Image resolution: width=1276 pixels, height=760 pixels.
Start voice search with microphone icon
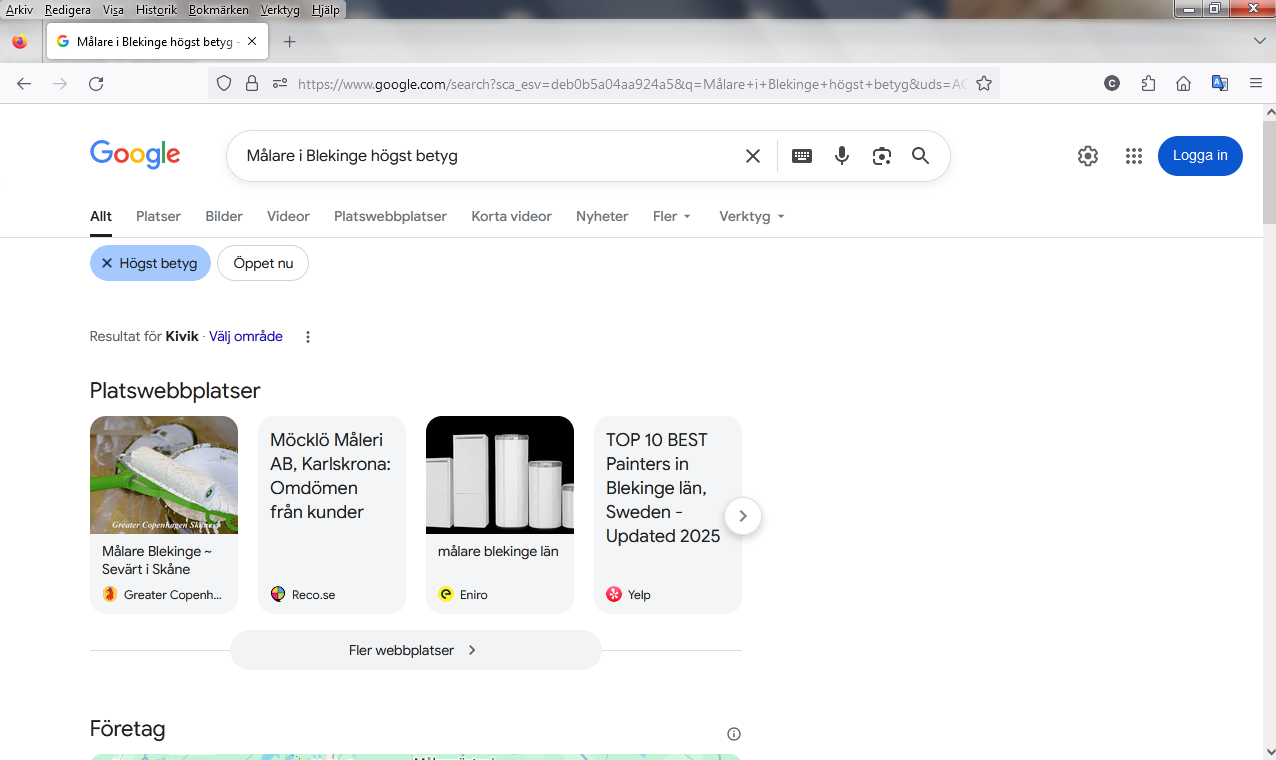(842, 156)
